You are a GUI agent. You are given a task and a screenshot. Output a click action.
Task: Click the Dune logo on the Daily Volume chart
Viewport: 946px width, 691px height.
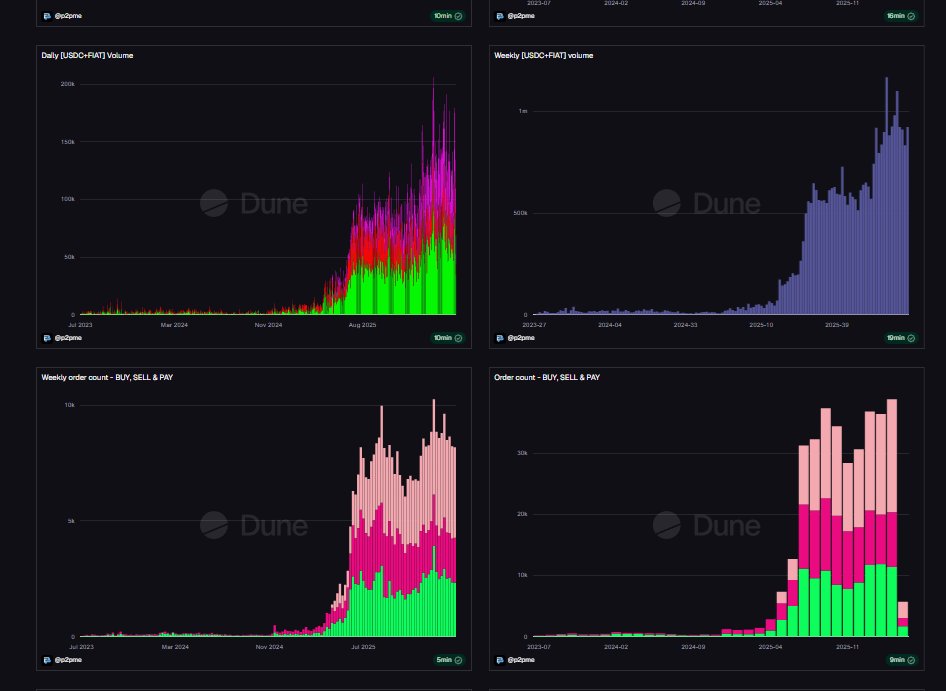(254, 204)
